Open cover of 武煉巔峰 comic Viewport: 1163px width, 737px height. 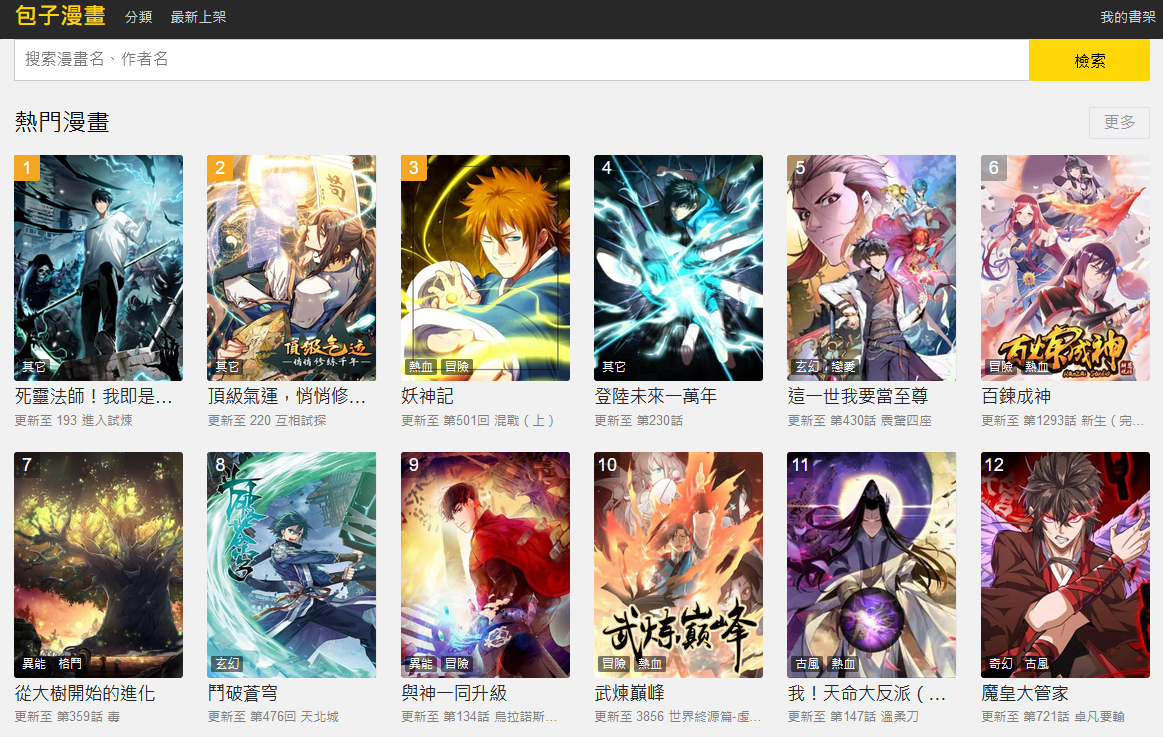679,565
